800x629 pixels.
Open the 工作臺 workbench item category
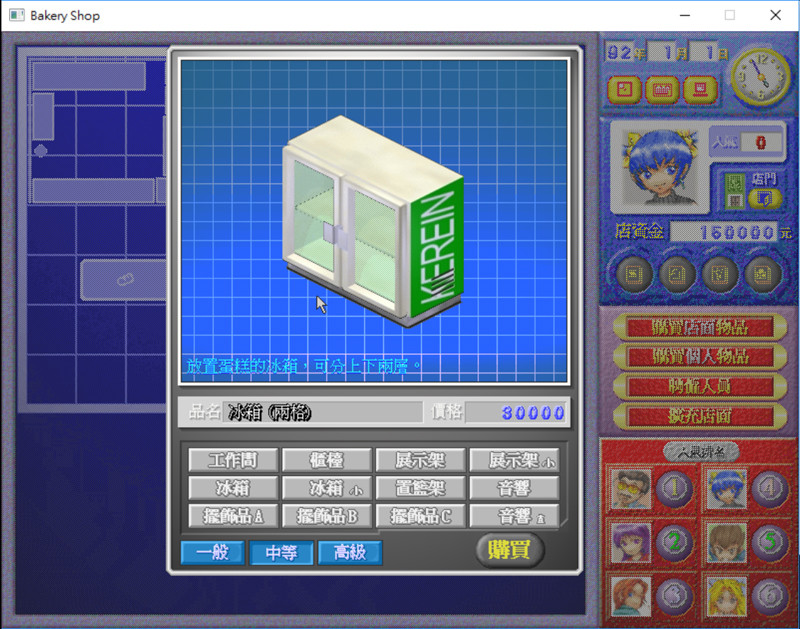(x=232, y=460)
